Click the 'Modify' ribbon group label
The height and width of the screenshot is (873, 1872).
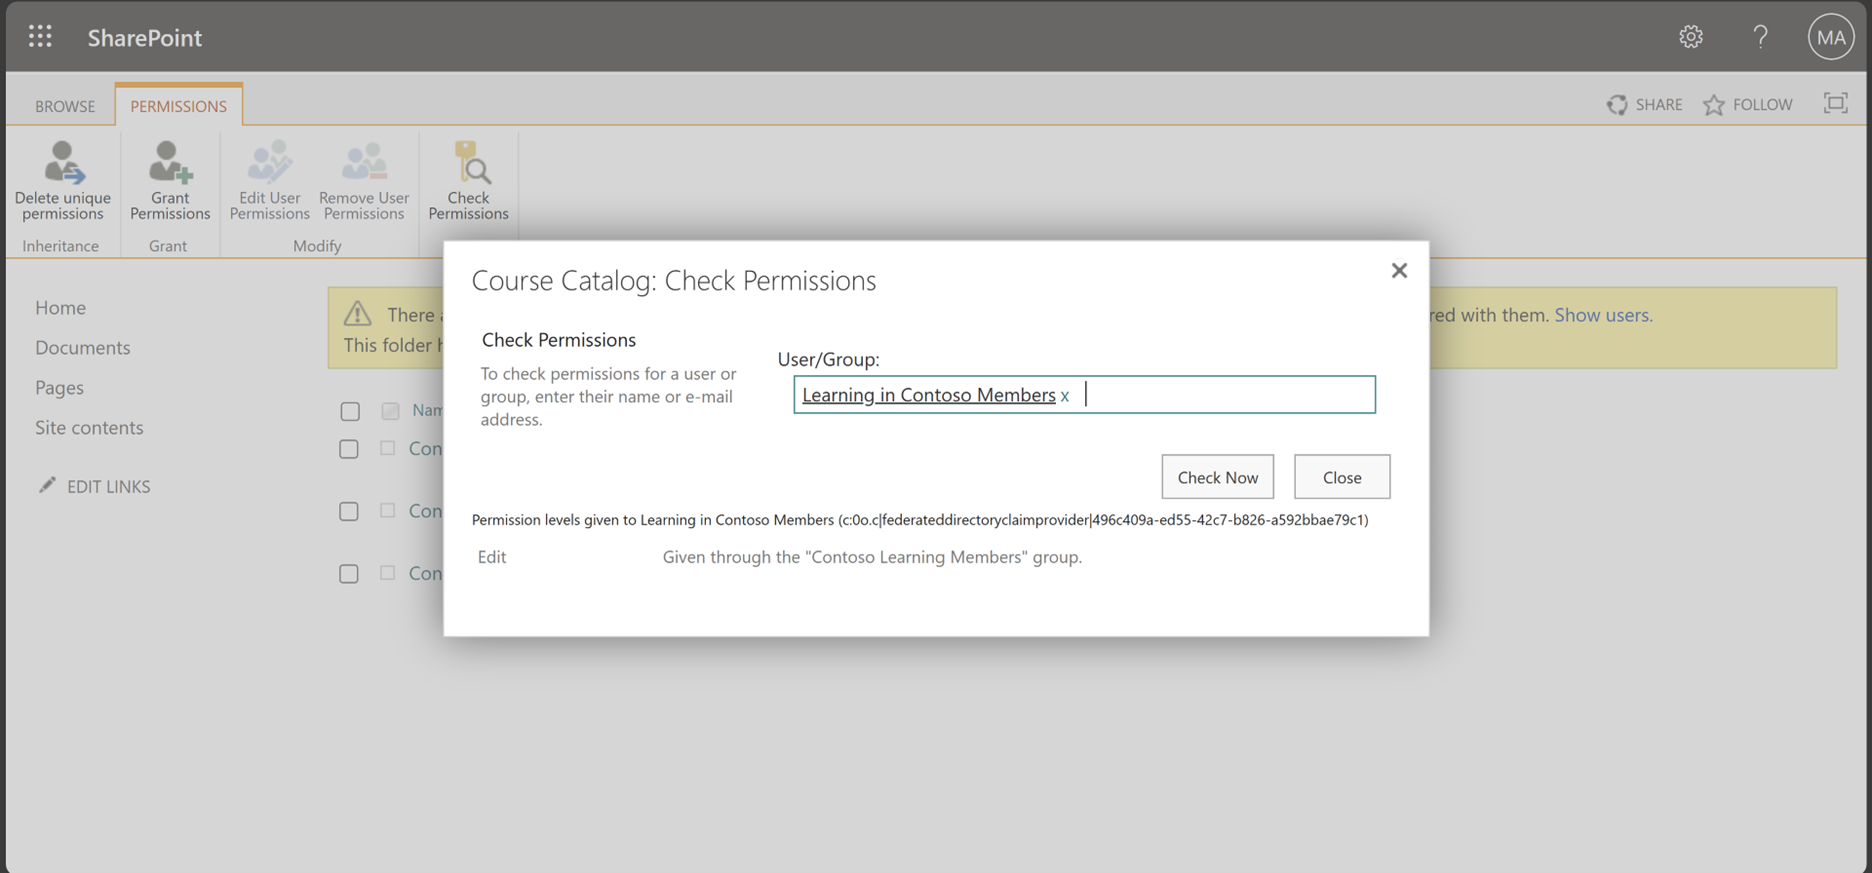[x=317, y=246]
